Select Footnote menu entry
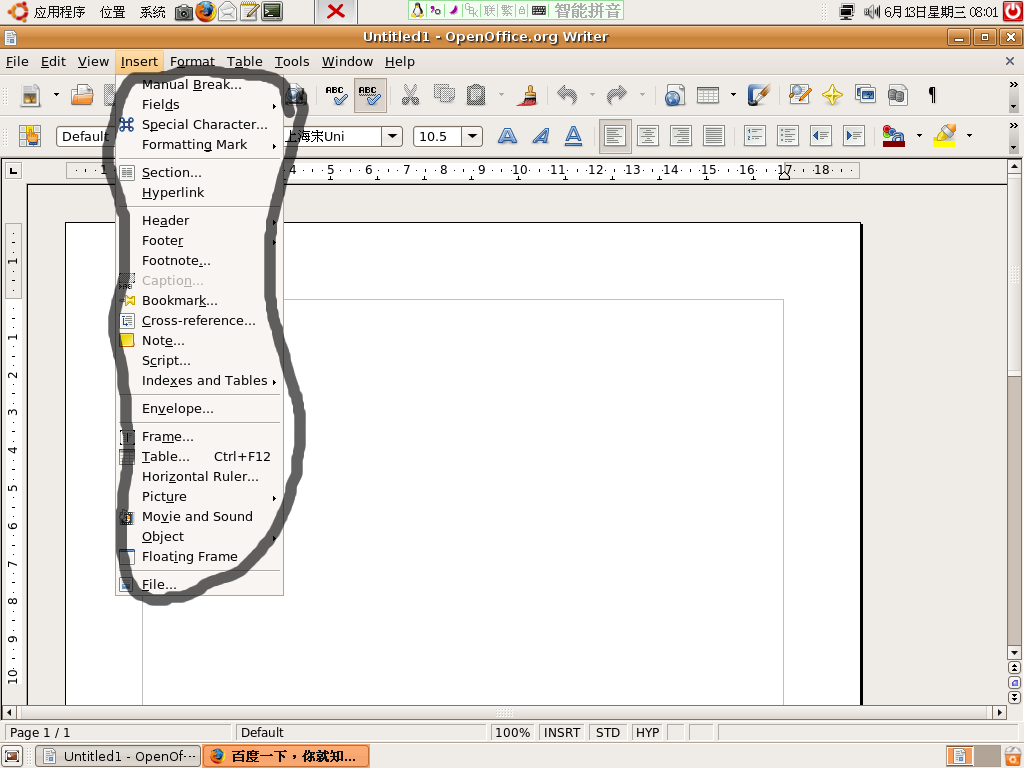This screenshot has width=1024, height=768. tap(200, 261)
